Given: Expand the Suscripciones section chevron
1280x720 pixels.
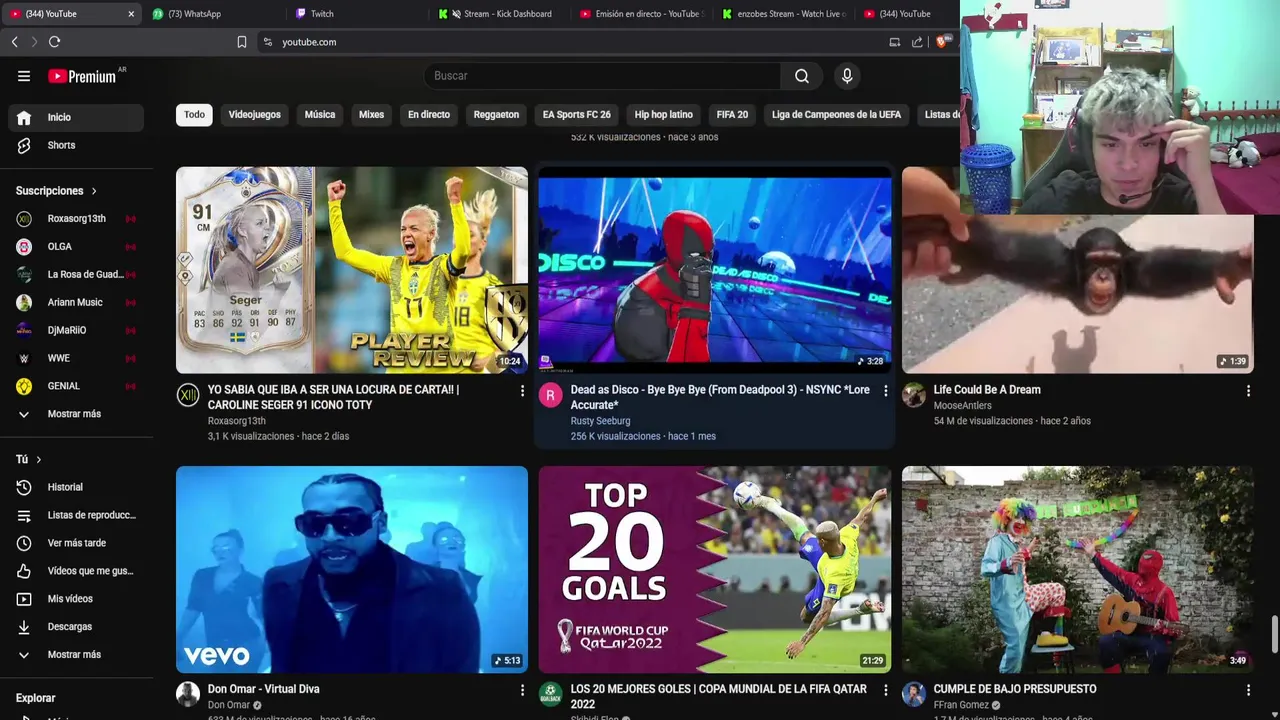Looking at the screenshot, I should [x=94, y=191].
